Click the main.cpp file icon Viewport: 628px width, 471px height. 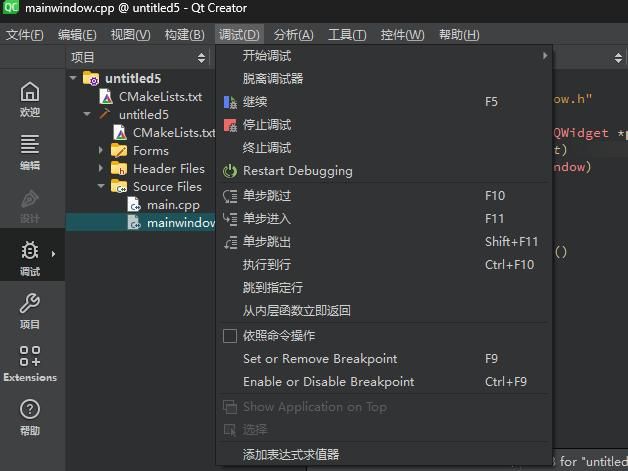[x=134, y=205]
